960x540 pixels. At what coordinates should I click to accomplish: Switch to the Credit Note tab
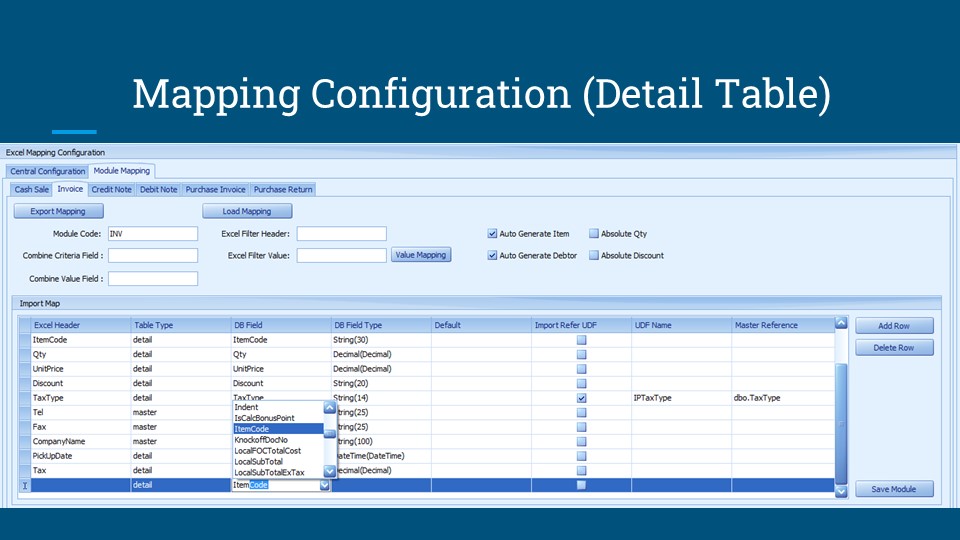111,189
